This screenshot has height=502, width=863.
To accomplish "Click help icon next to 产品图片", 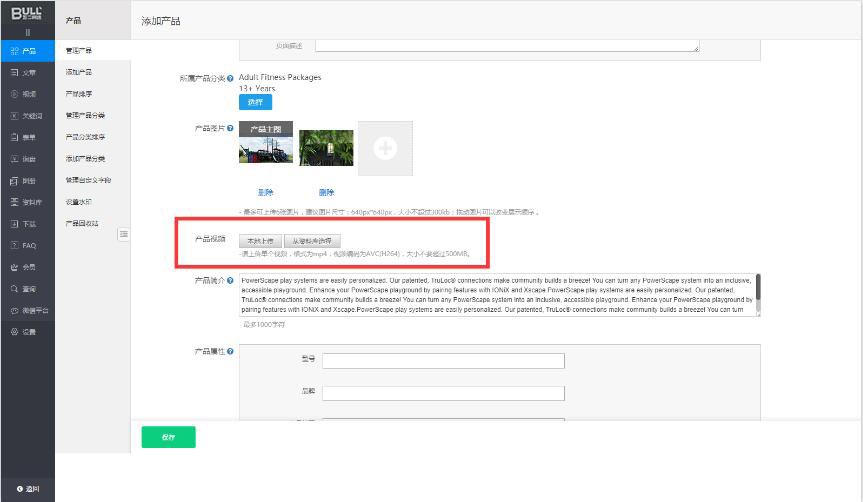I will tap(231, 129).
